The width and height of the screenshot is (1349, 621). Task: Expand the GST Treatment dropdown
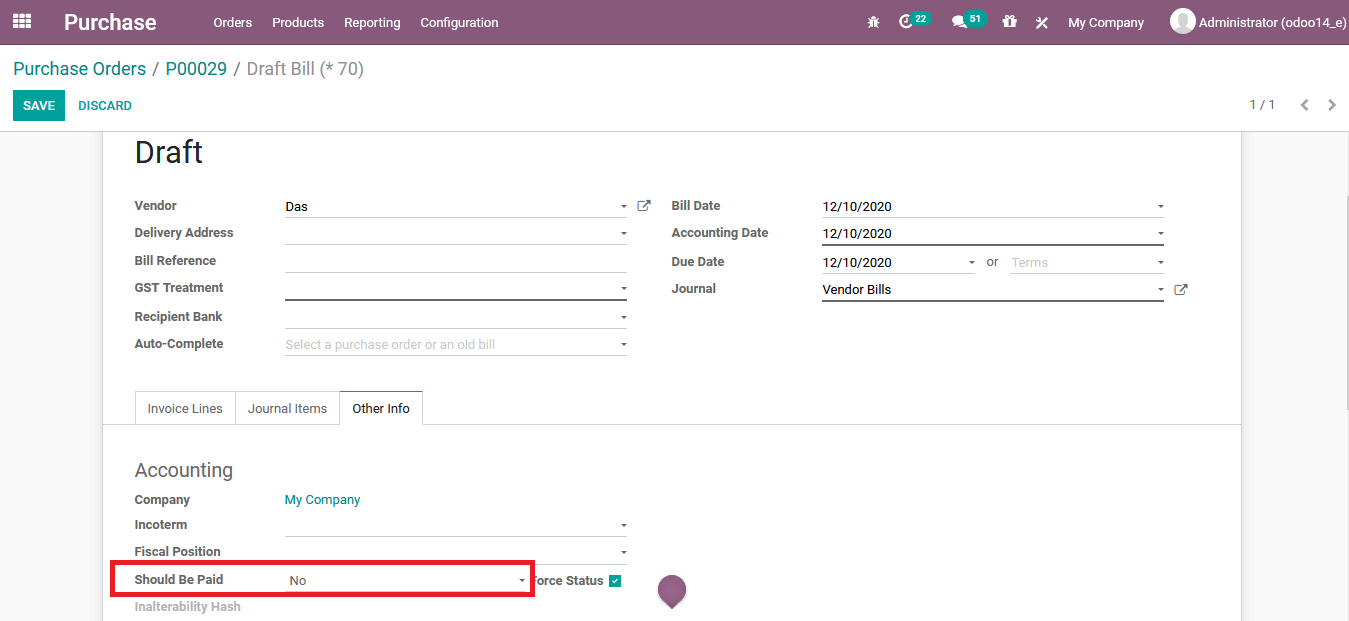tap(623, 289)
